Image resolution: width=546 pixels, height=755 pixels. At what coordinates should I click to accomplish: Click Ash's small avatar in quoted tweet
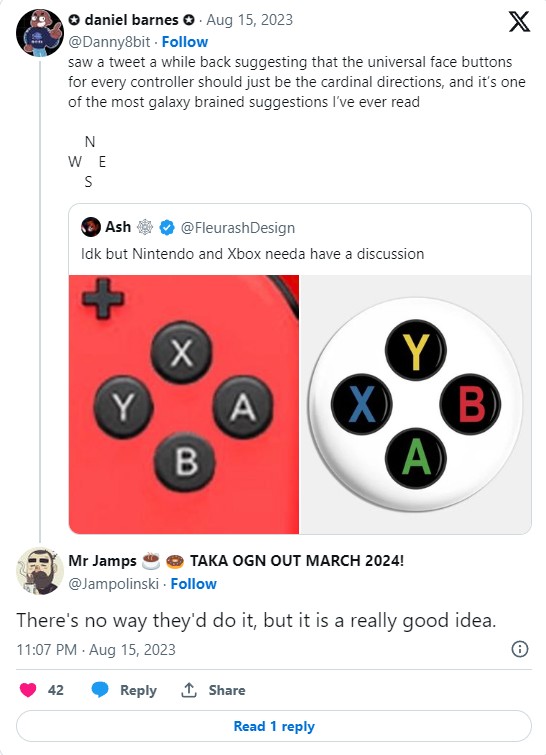point(91,227)
